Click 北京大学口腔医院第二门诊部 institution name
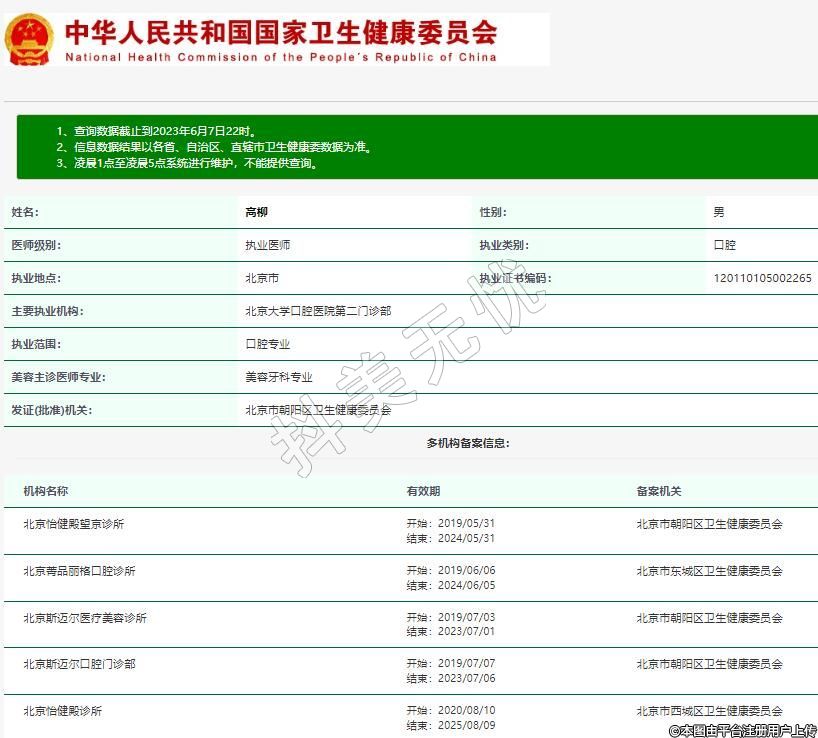The height and width of the screenshot is (738, 818). pyautogui.click(x=318, y=311)
